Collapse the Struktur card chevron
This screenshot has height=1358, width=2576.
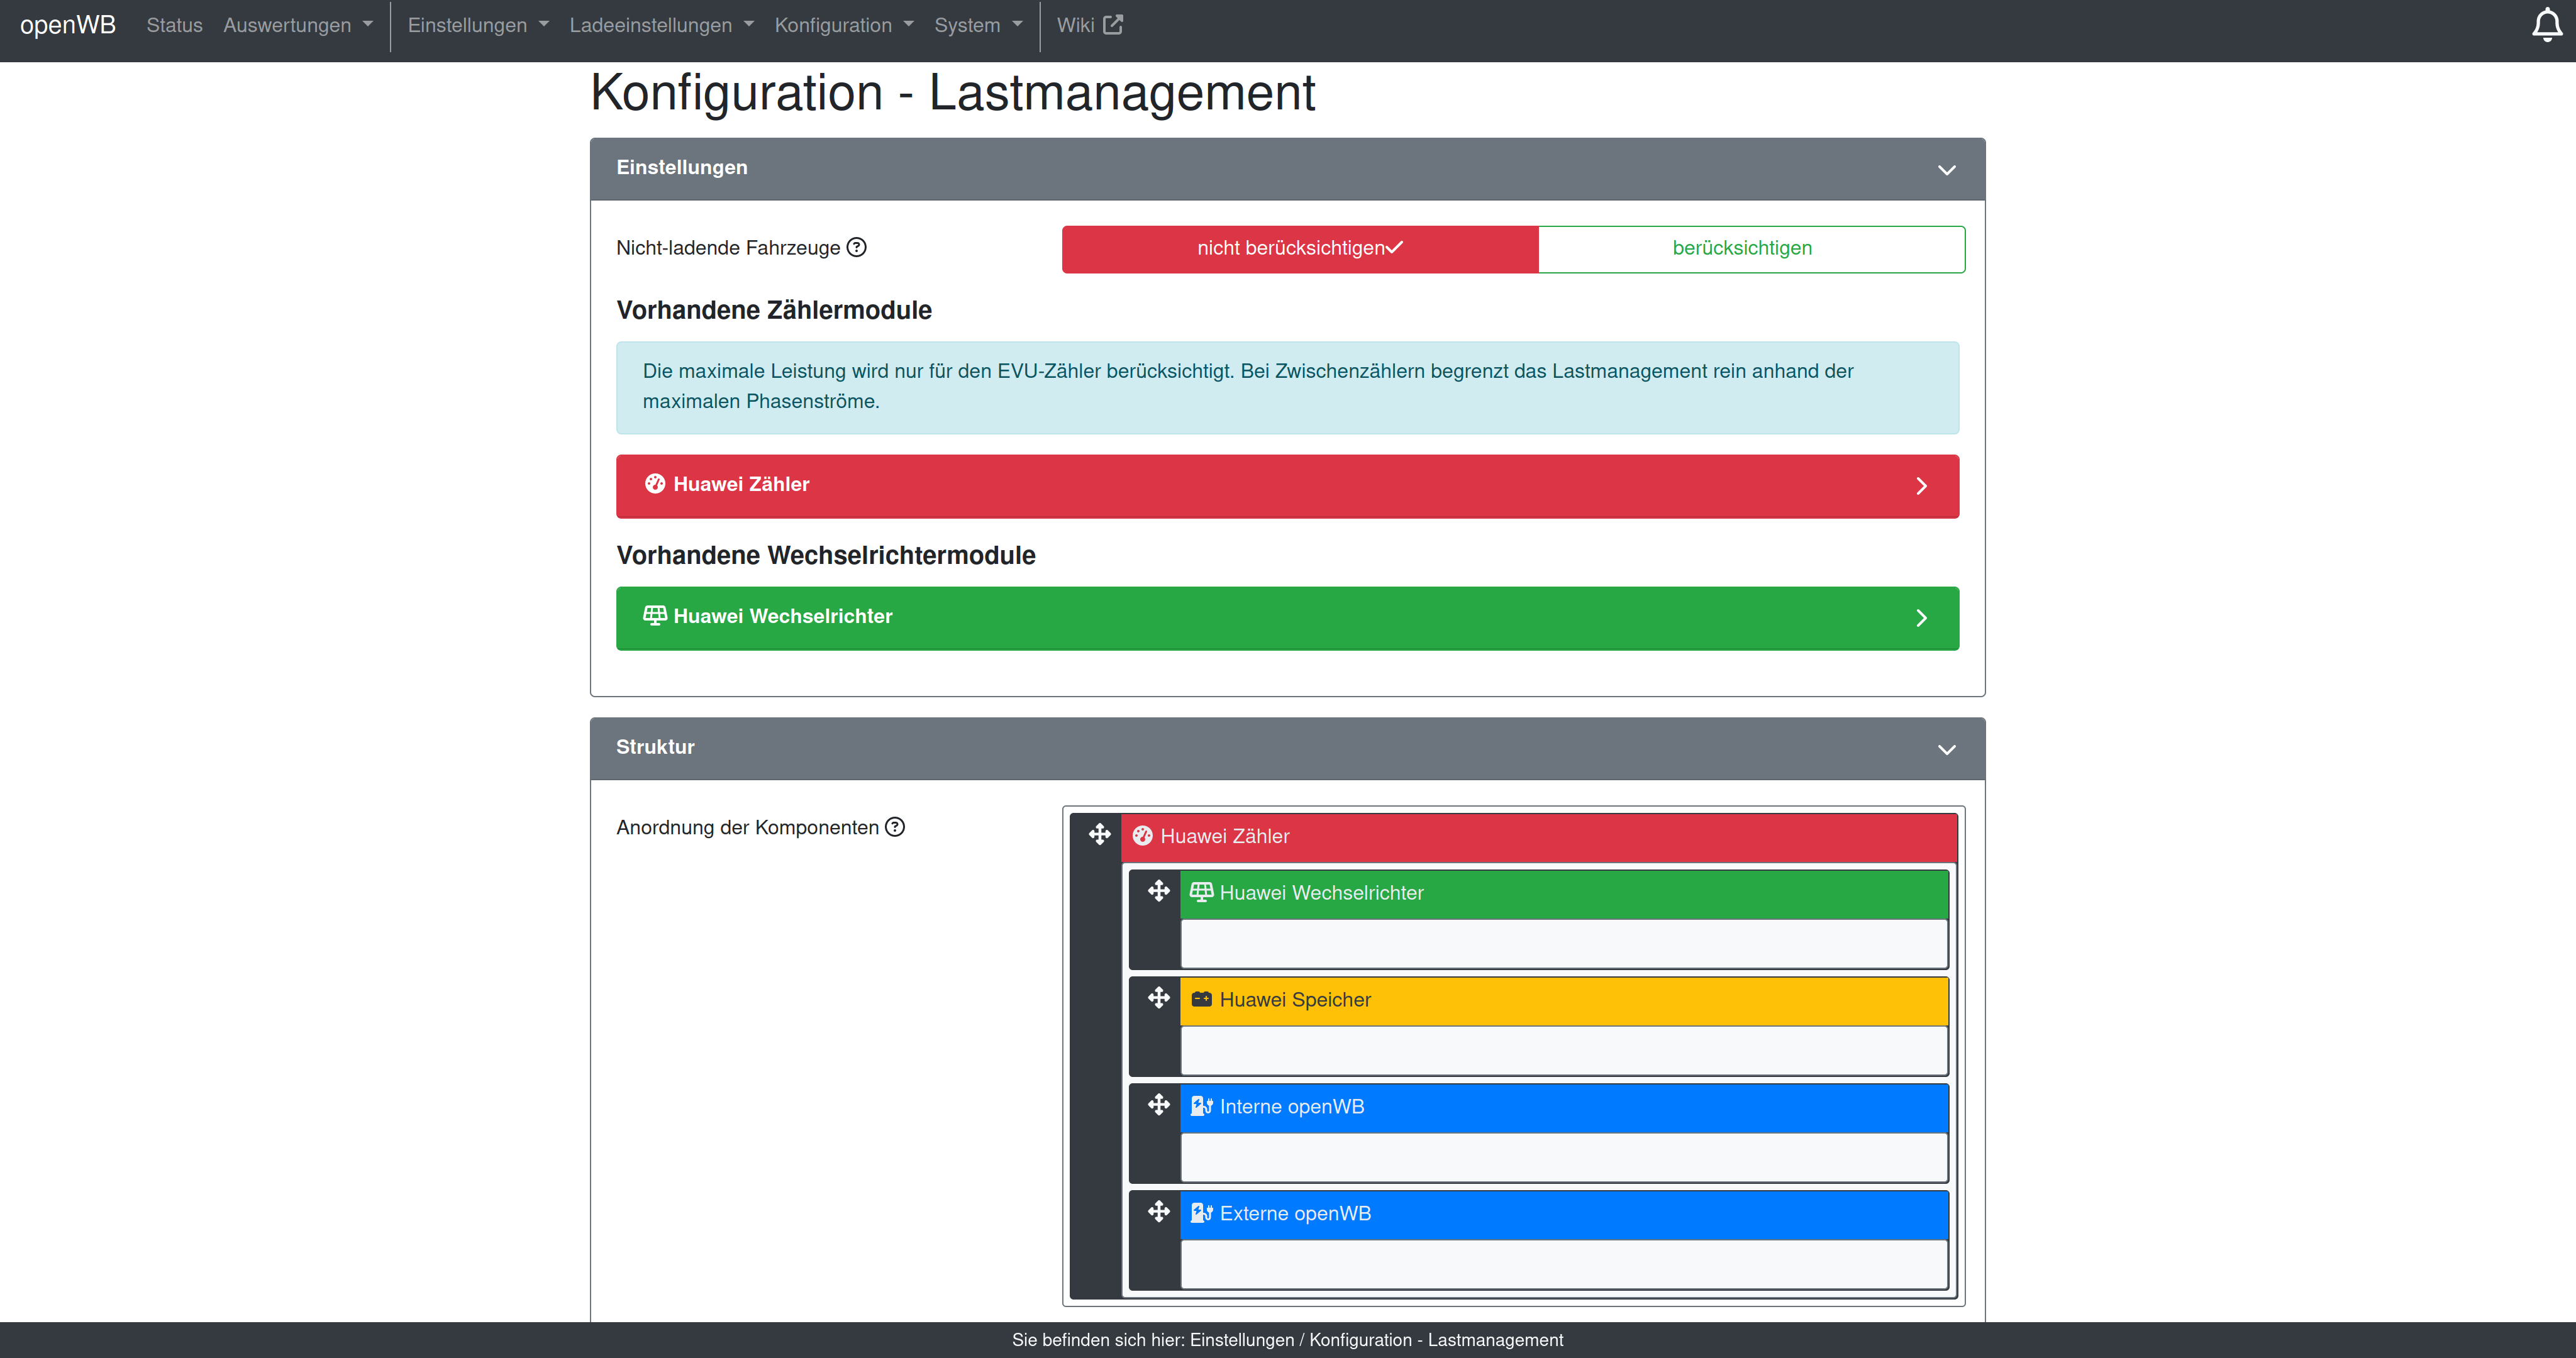1946,749
